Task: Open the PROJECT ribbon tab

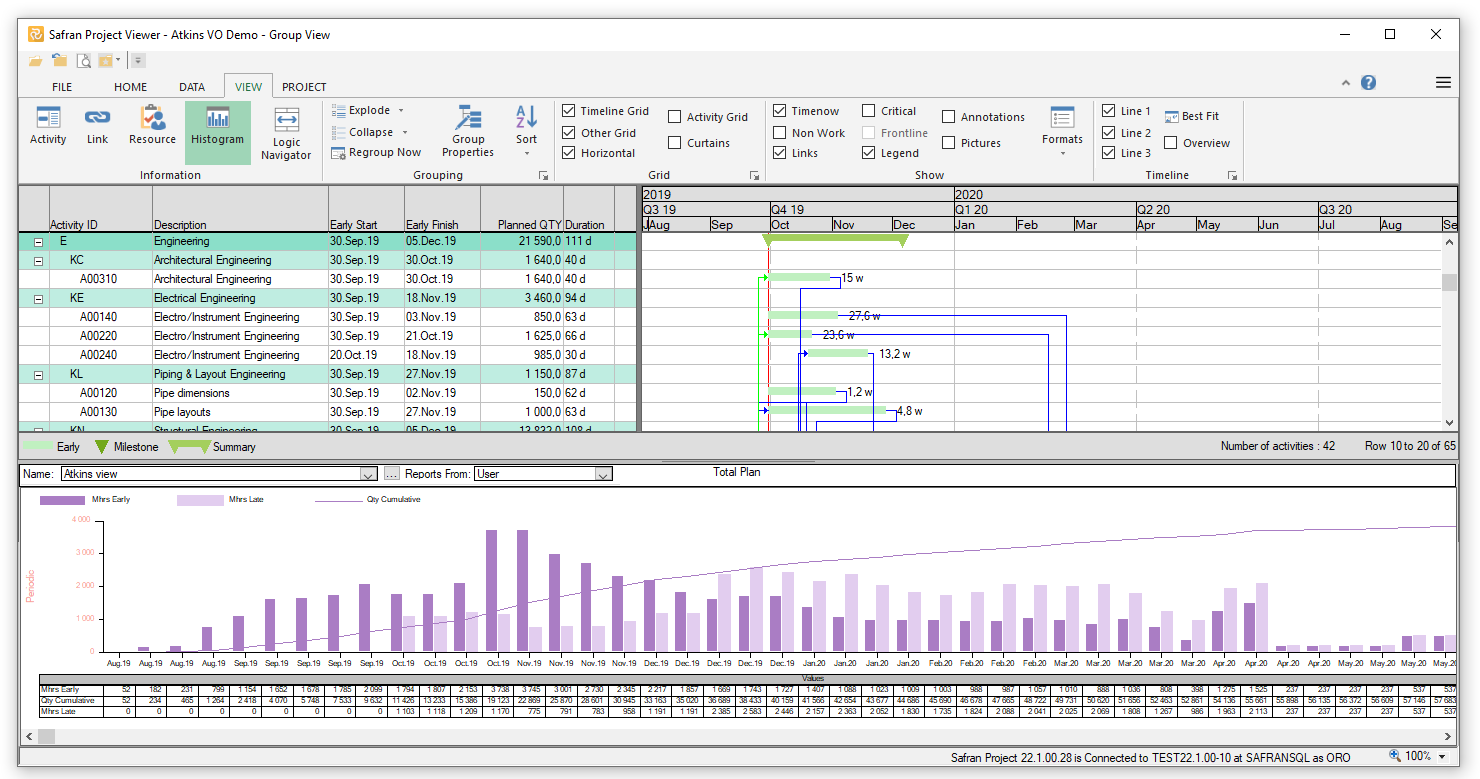Action: pos(304,87)
